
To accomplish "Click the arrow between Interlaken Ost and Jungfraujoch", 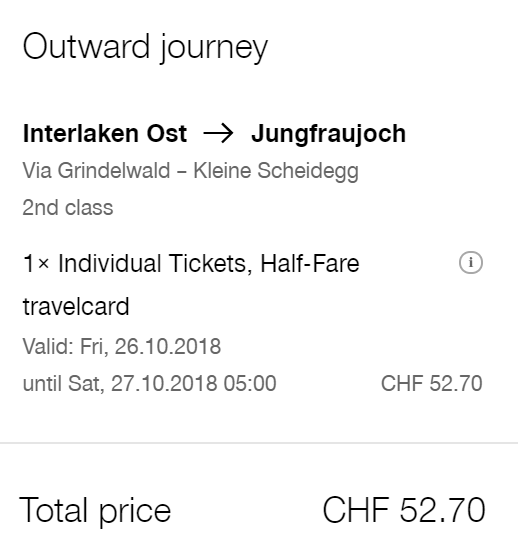I will (x=219, y=133).
